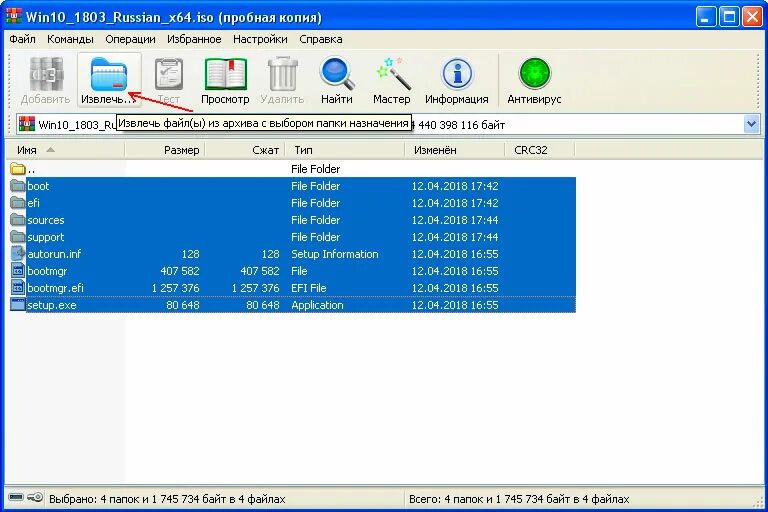Minimize the WinRAR window

[704, 17]
